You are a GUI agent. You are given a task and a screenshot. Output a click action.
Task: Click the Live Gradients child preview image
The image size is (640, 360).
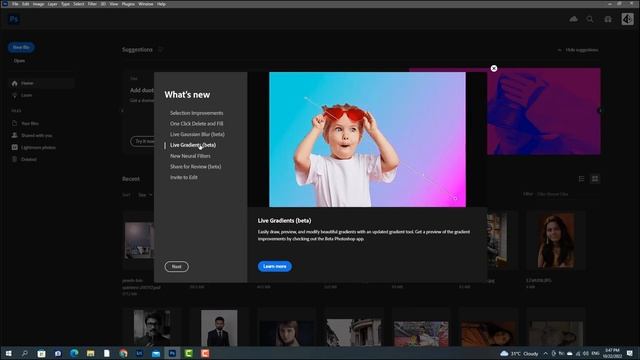point(367,140)
